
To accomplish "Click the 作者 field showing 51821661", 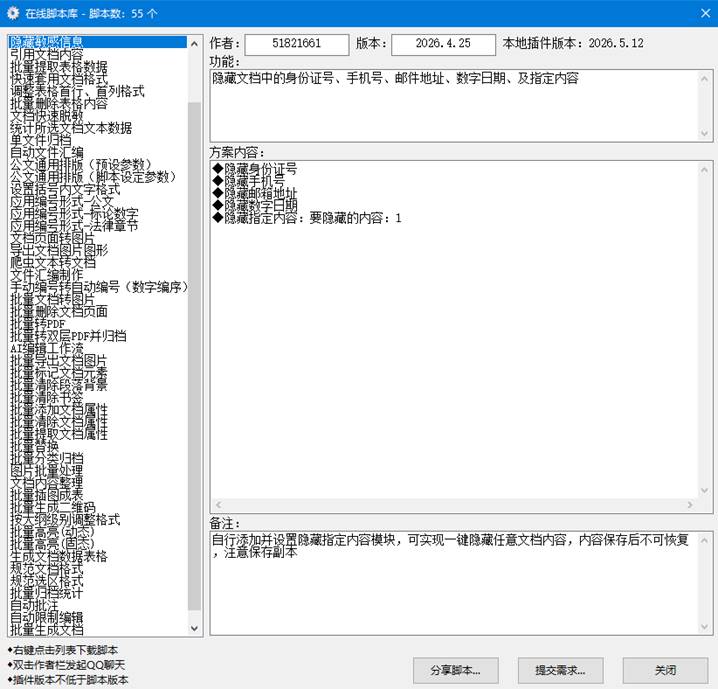I will (297, 44).
